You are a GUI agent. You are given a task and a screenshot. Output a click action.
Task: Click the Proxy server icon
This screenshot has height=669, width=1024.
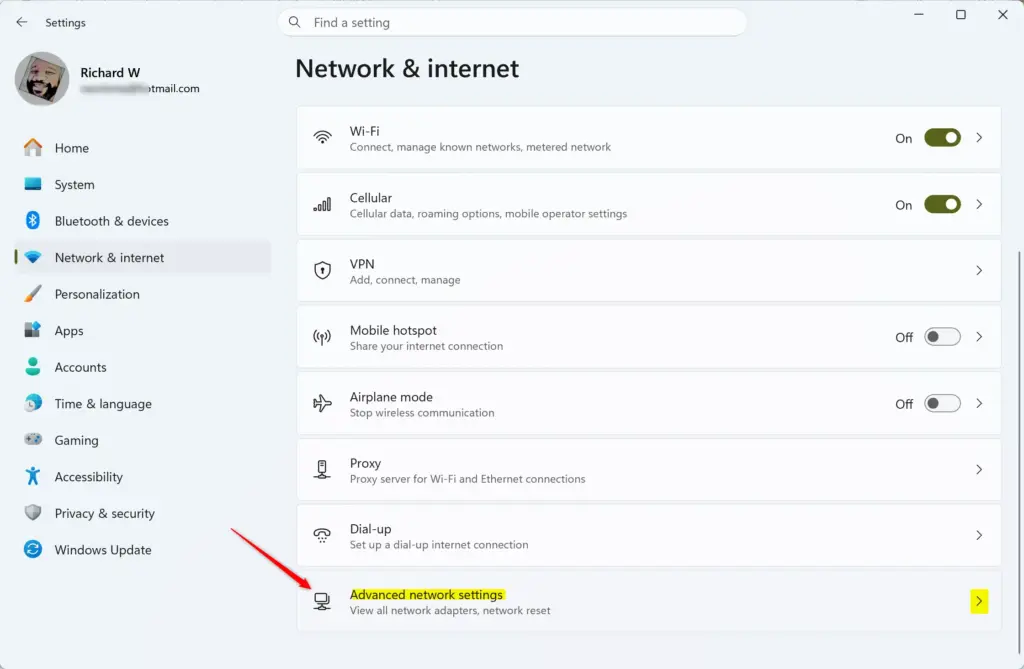pos(322,470)
